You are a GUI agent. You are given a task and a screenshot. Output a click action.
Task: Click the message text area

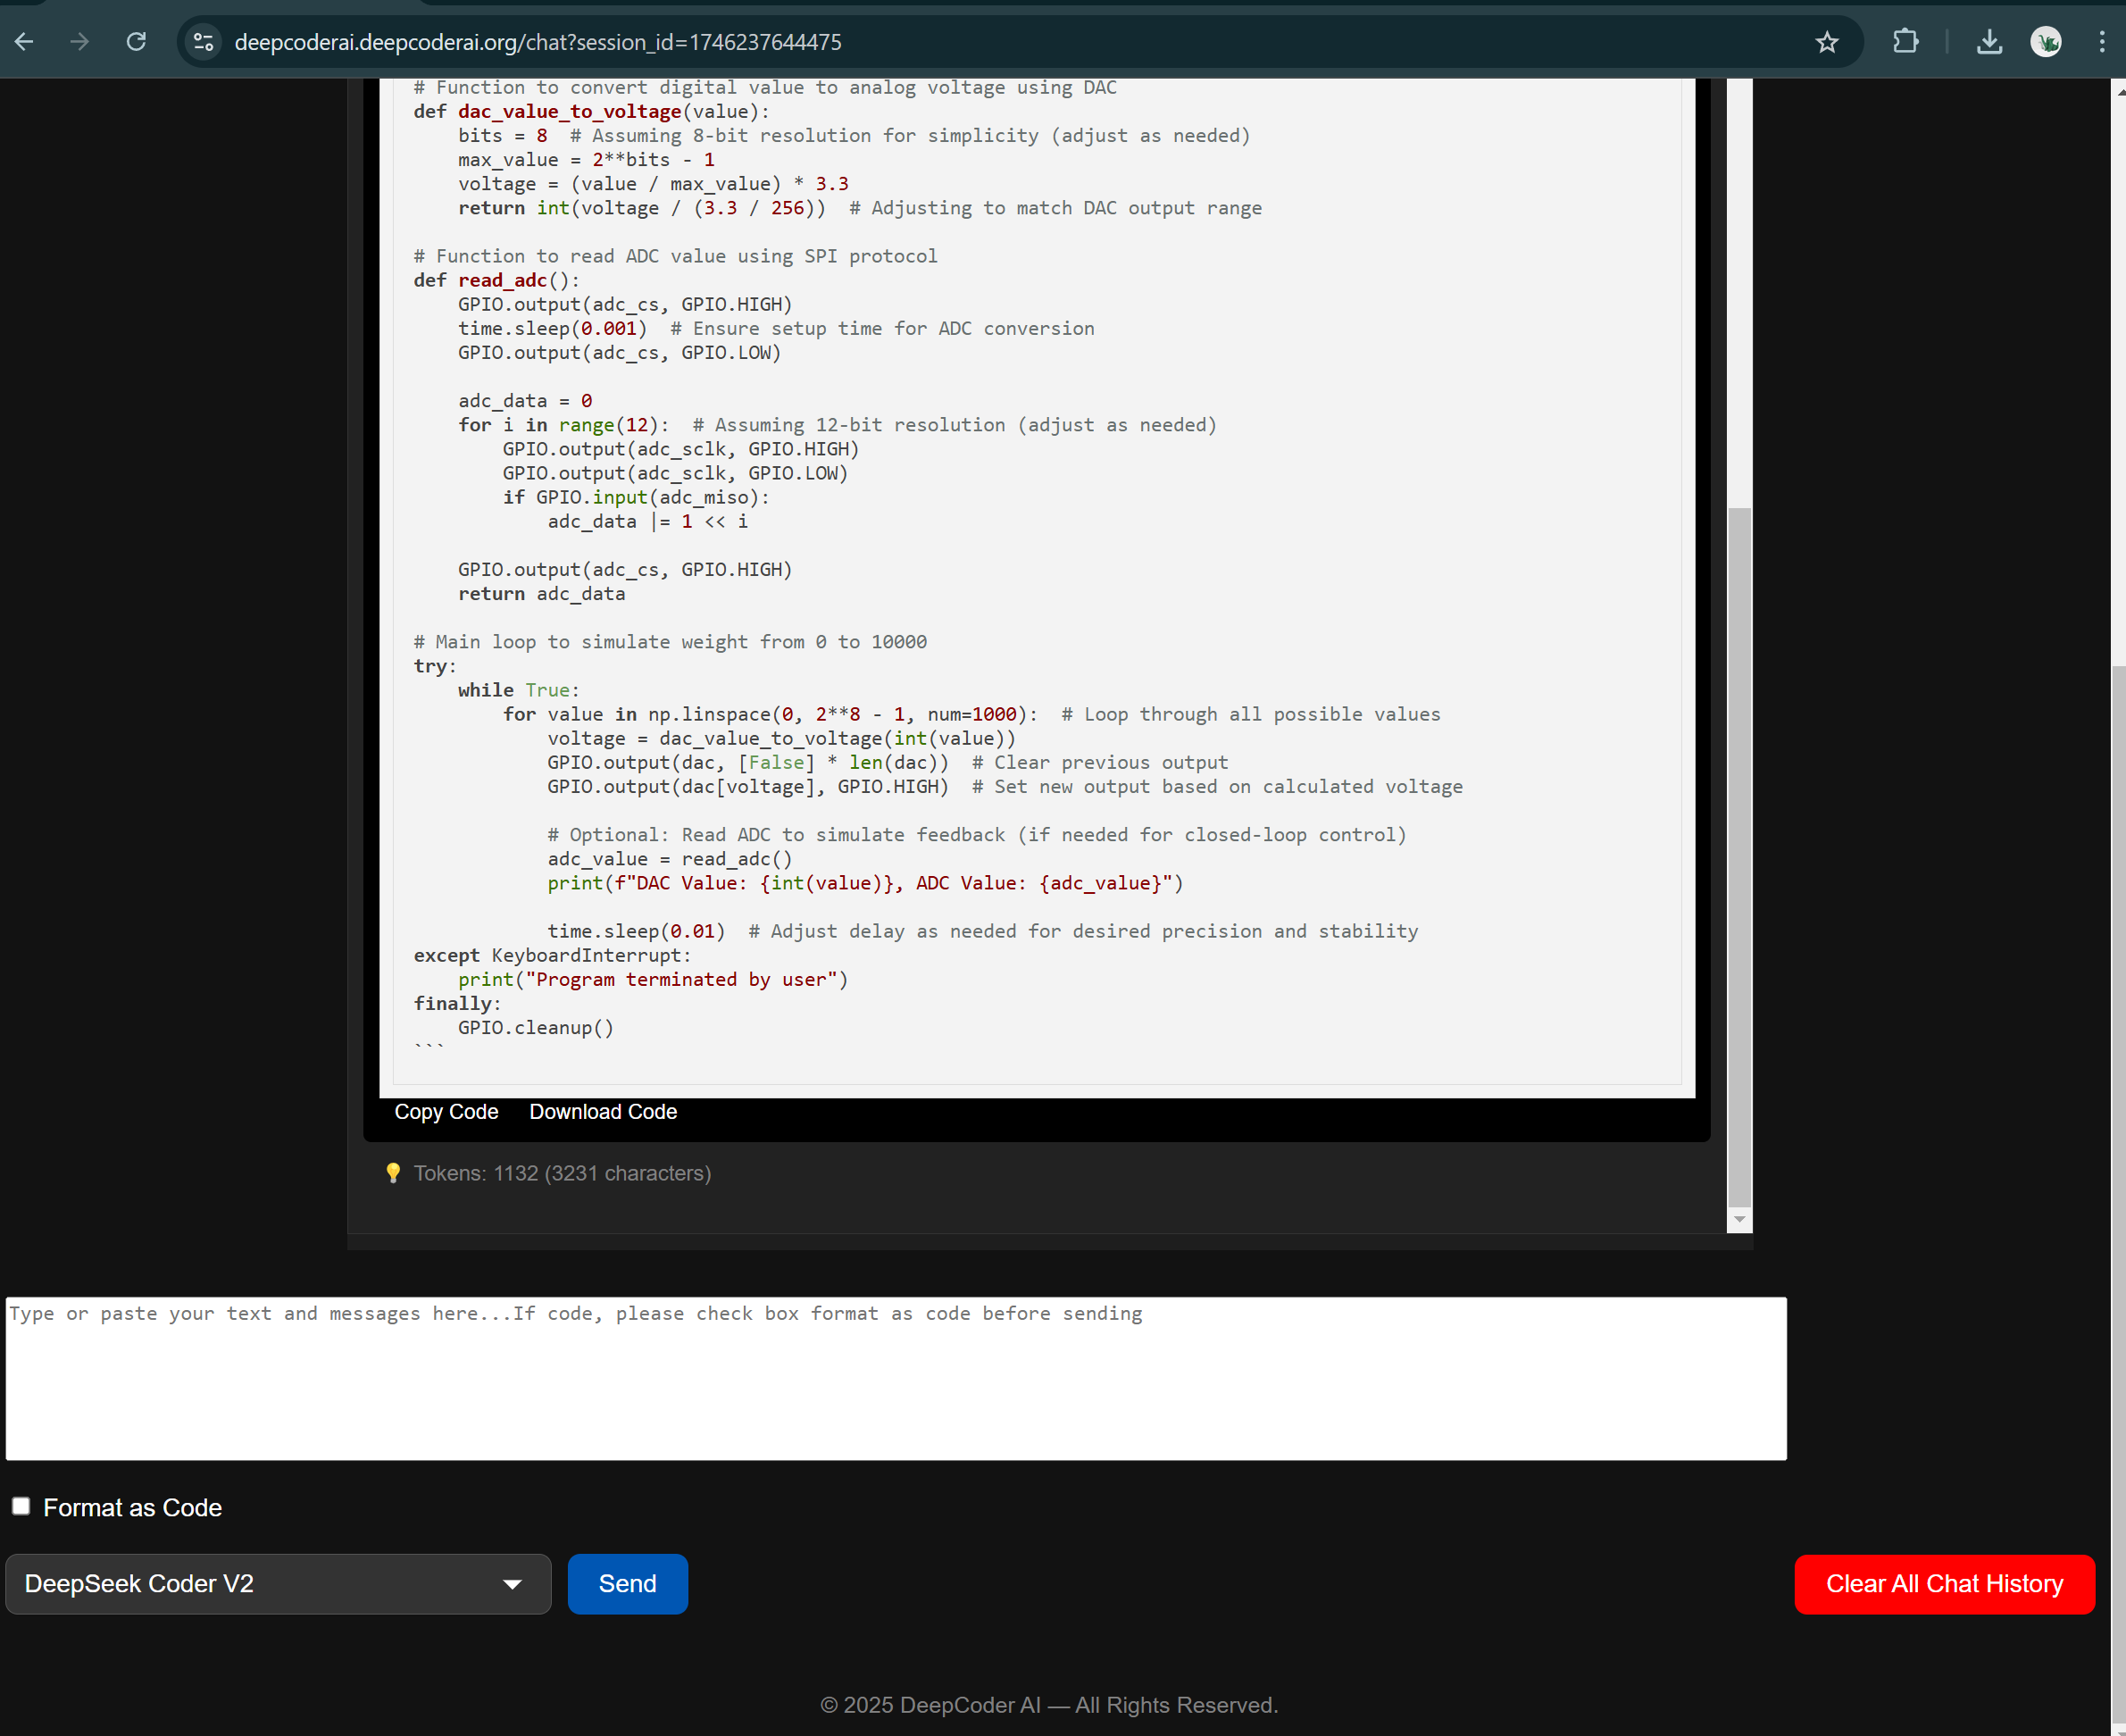pyautogui.click(x=896, y=1378)
